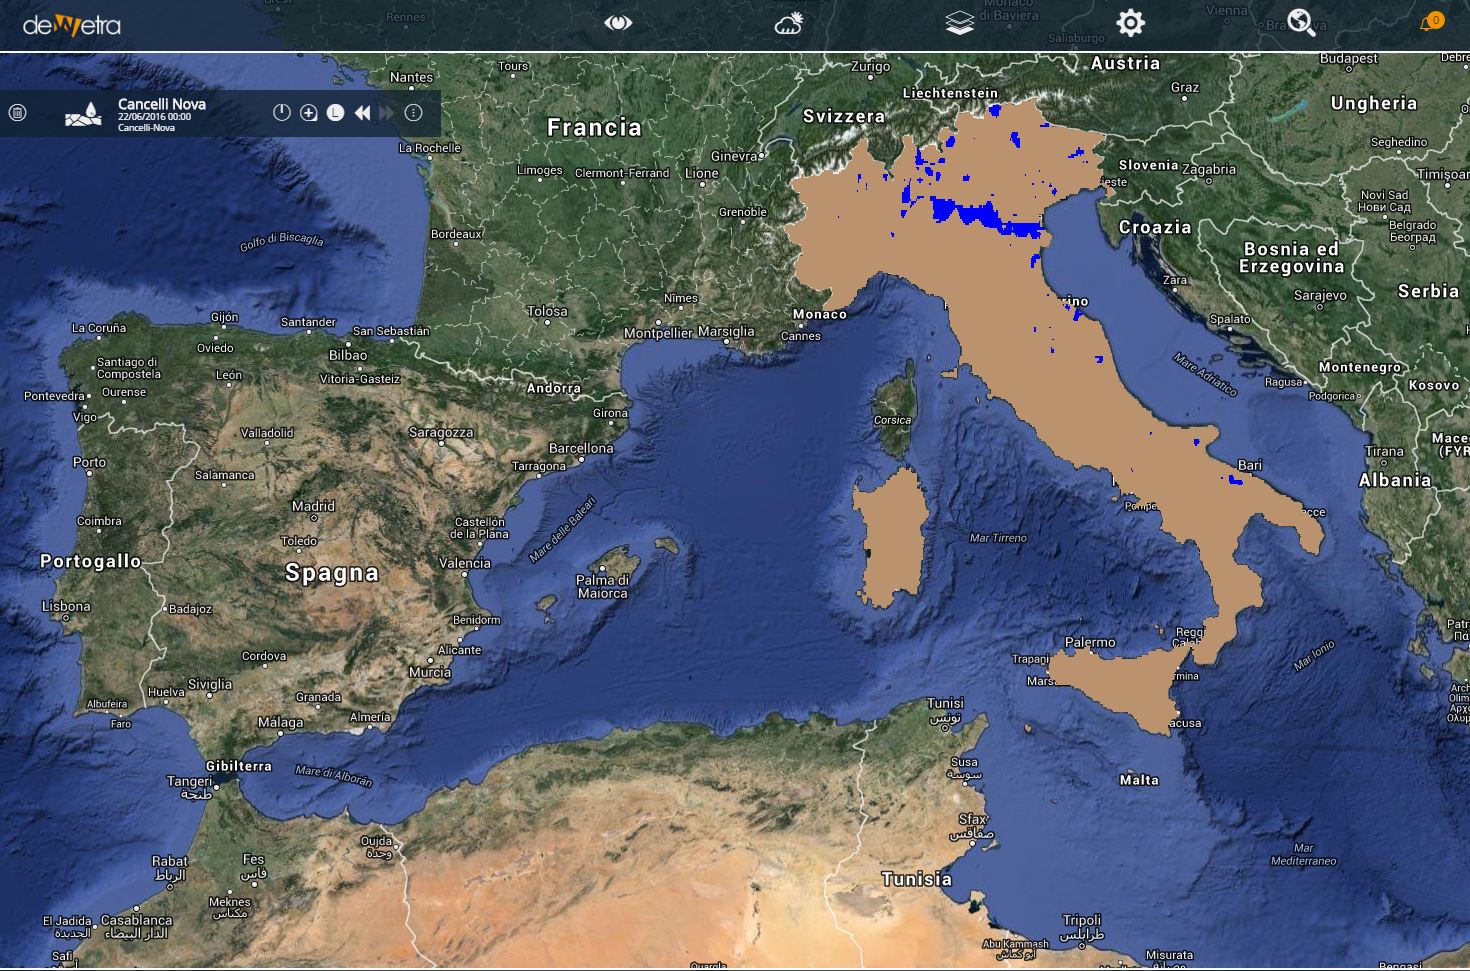Click the Serbia map label
Image resolution: width=1470 pixels, height=971 pixels.
click(1428, 291)
